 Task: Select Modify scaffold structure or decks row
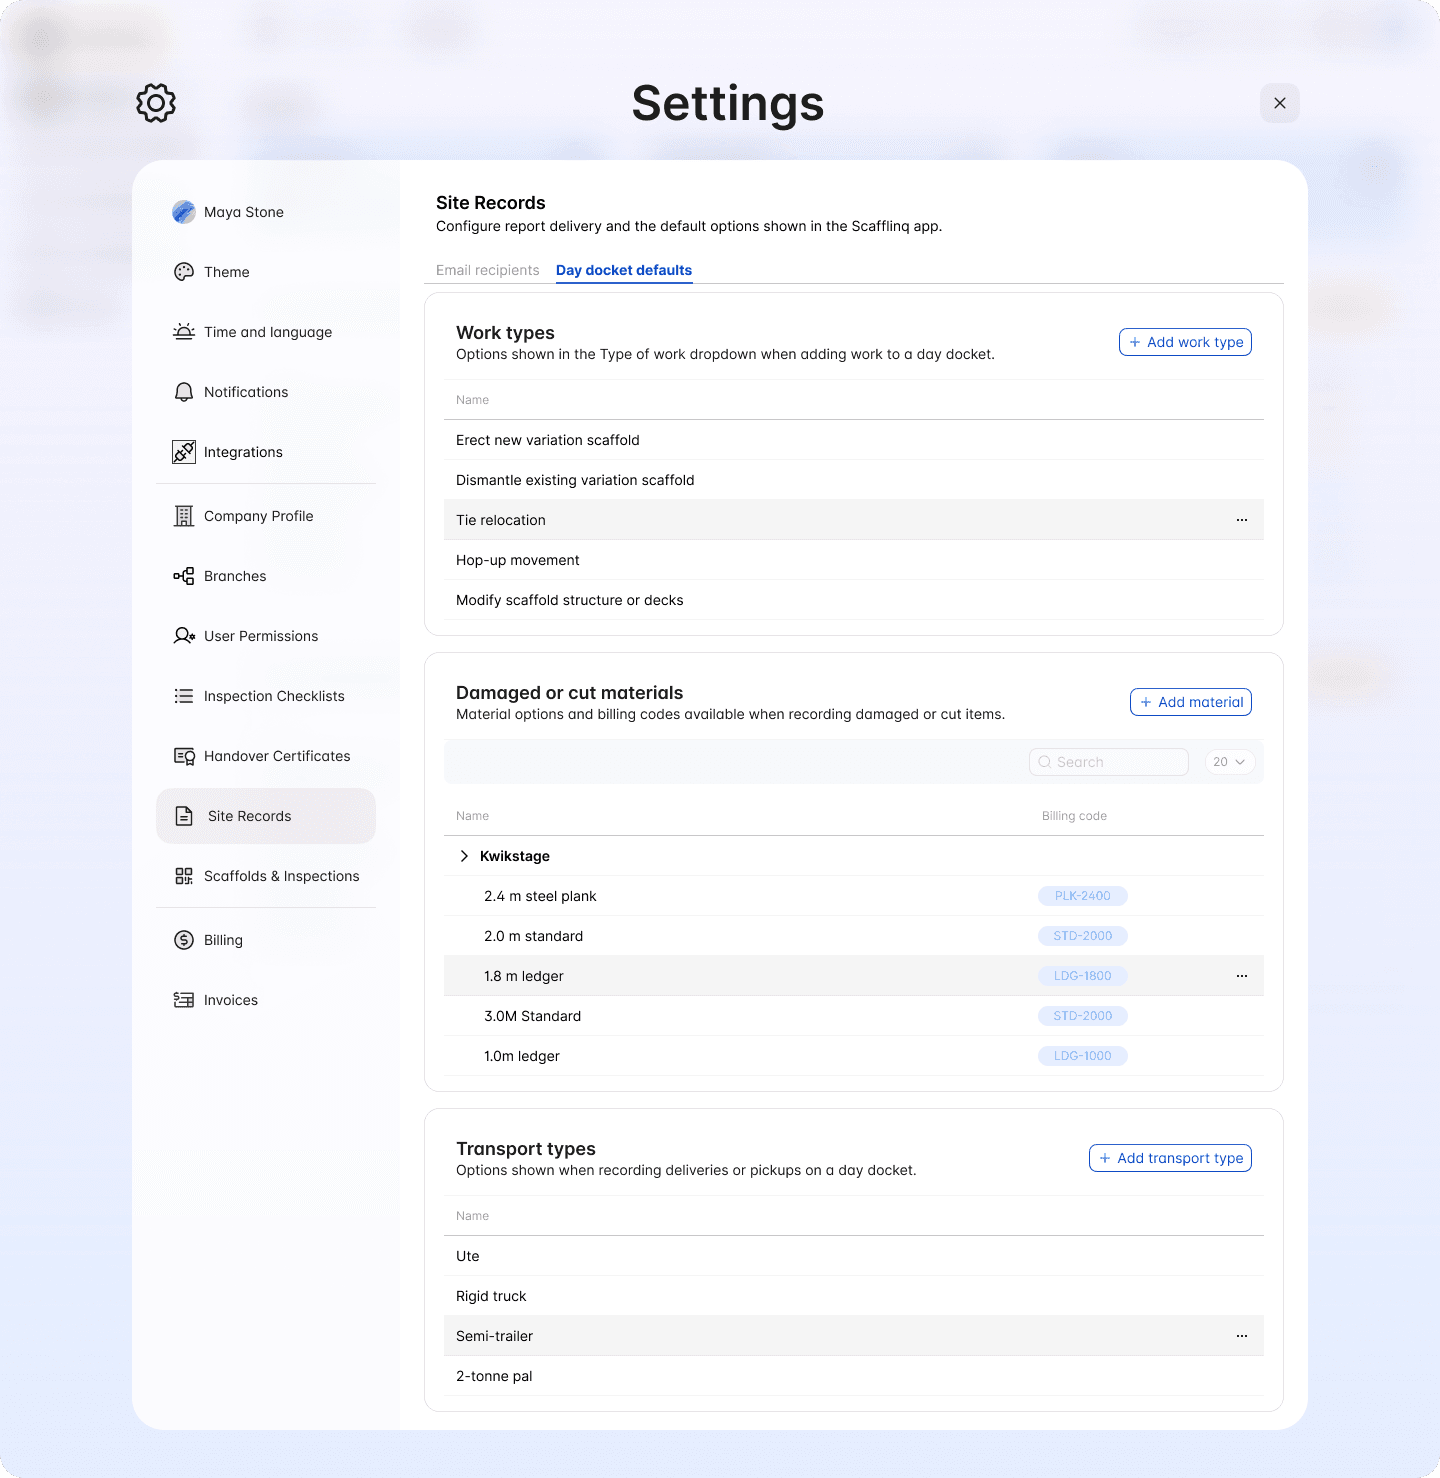pos(854,600)
